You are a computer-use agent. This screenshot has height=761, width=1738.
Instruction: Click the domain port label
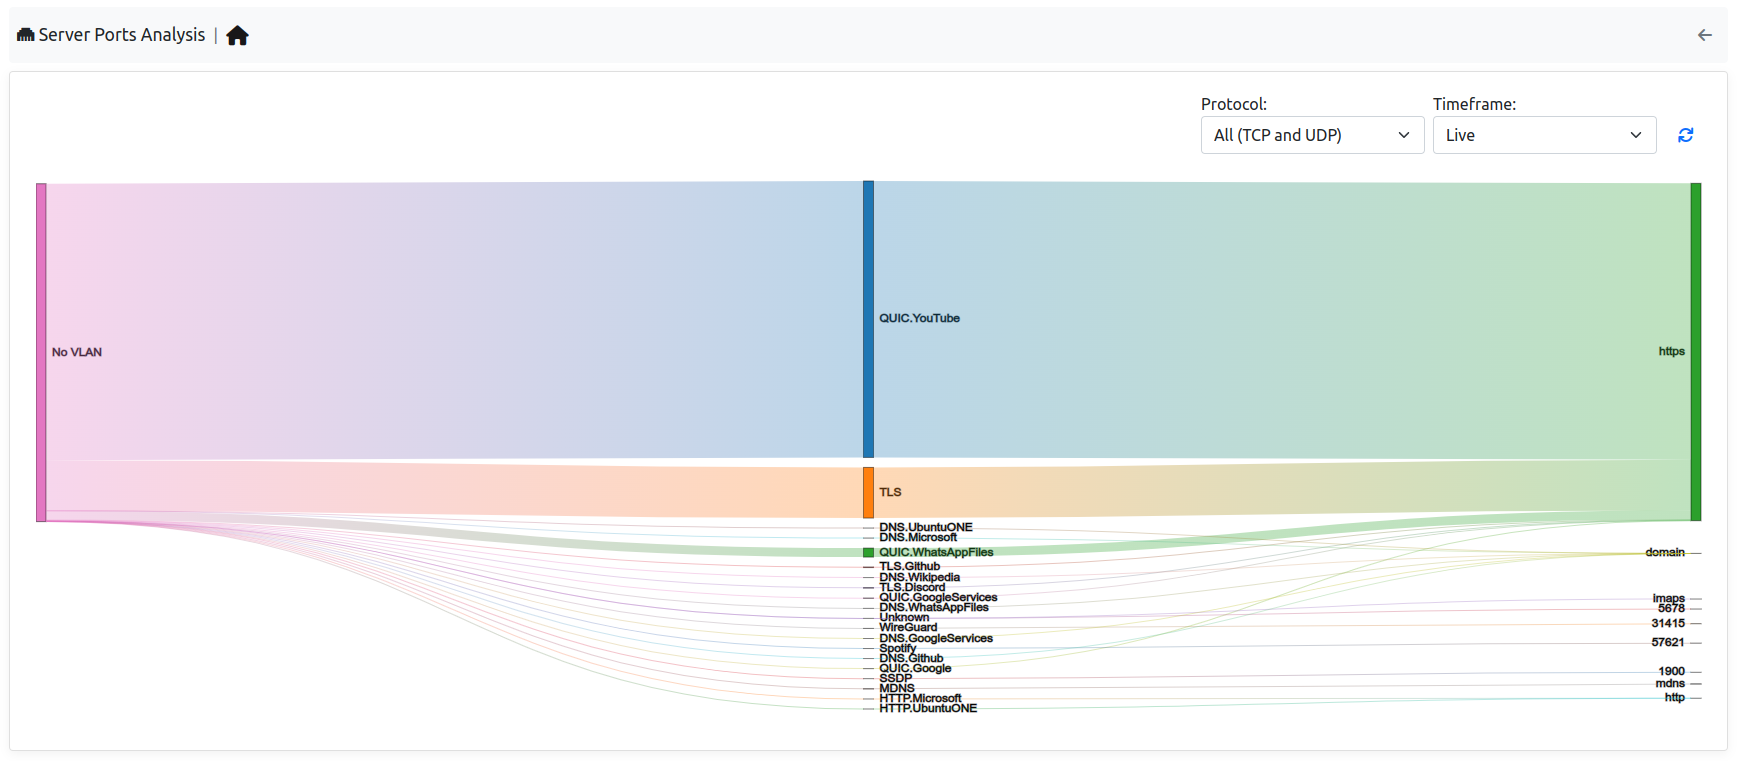click(1665, 552)
